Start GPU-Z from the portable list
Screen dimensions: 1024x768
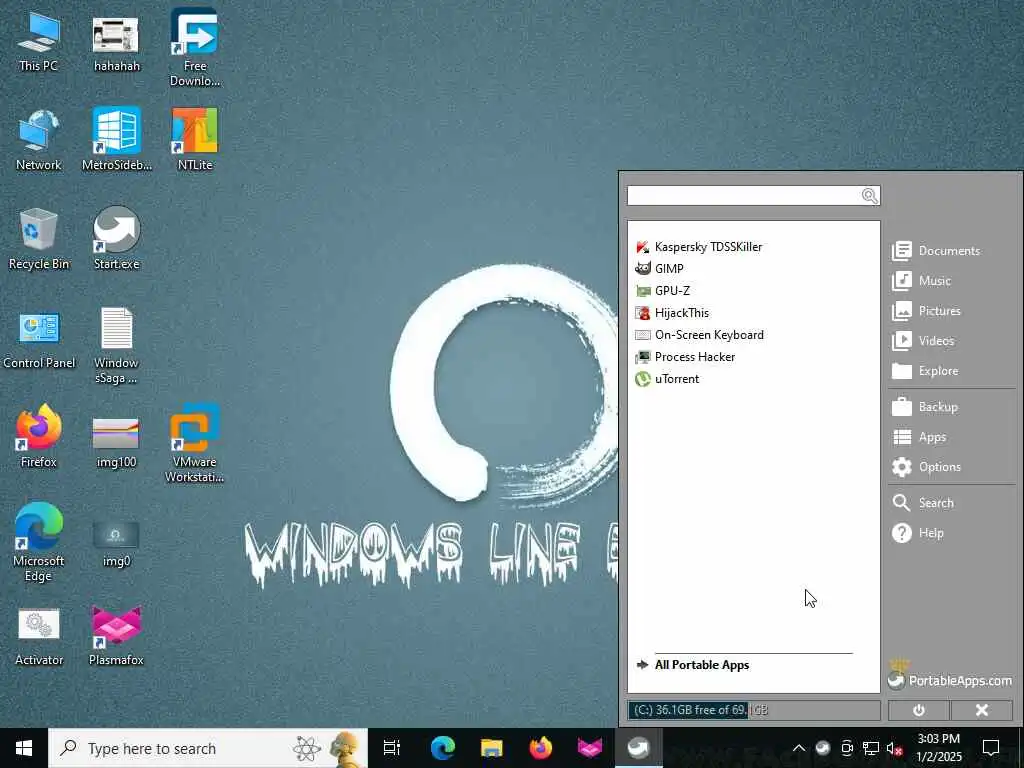[662, 291]
